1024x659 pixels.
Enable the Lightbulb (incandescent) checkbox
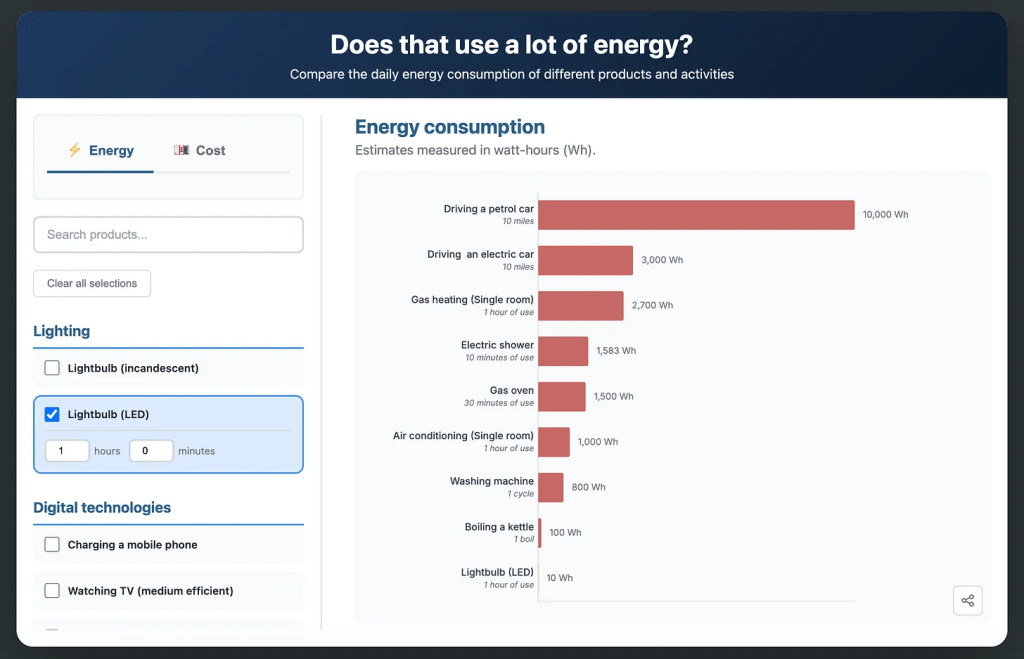click(x=52, y=368)
